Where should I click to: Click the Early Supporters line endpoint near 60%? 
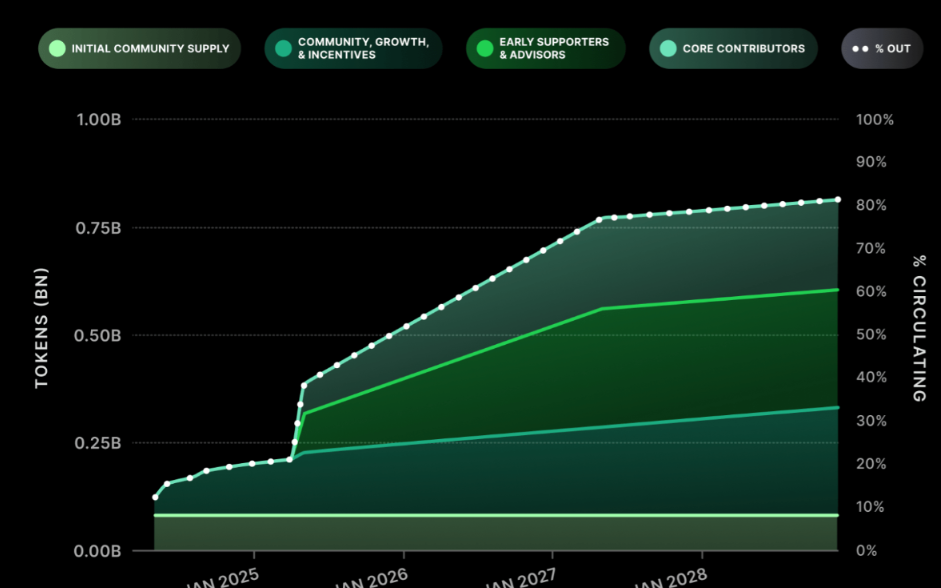837,290
